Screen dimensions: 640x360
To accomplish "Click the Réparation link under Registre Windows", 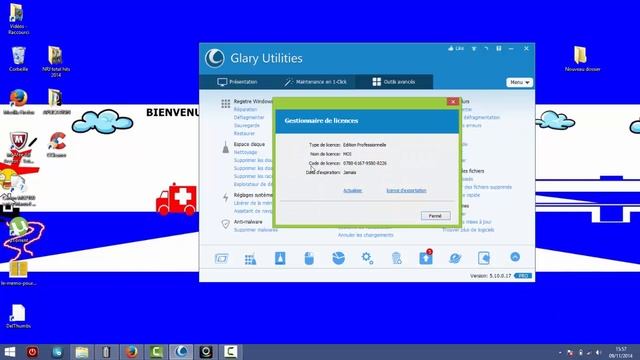I will point(245,109).
